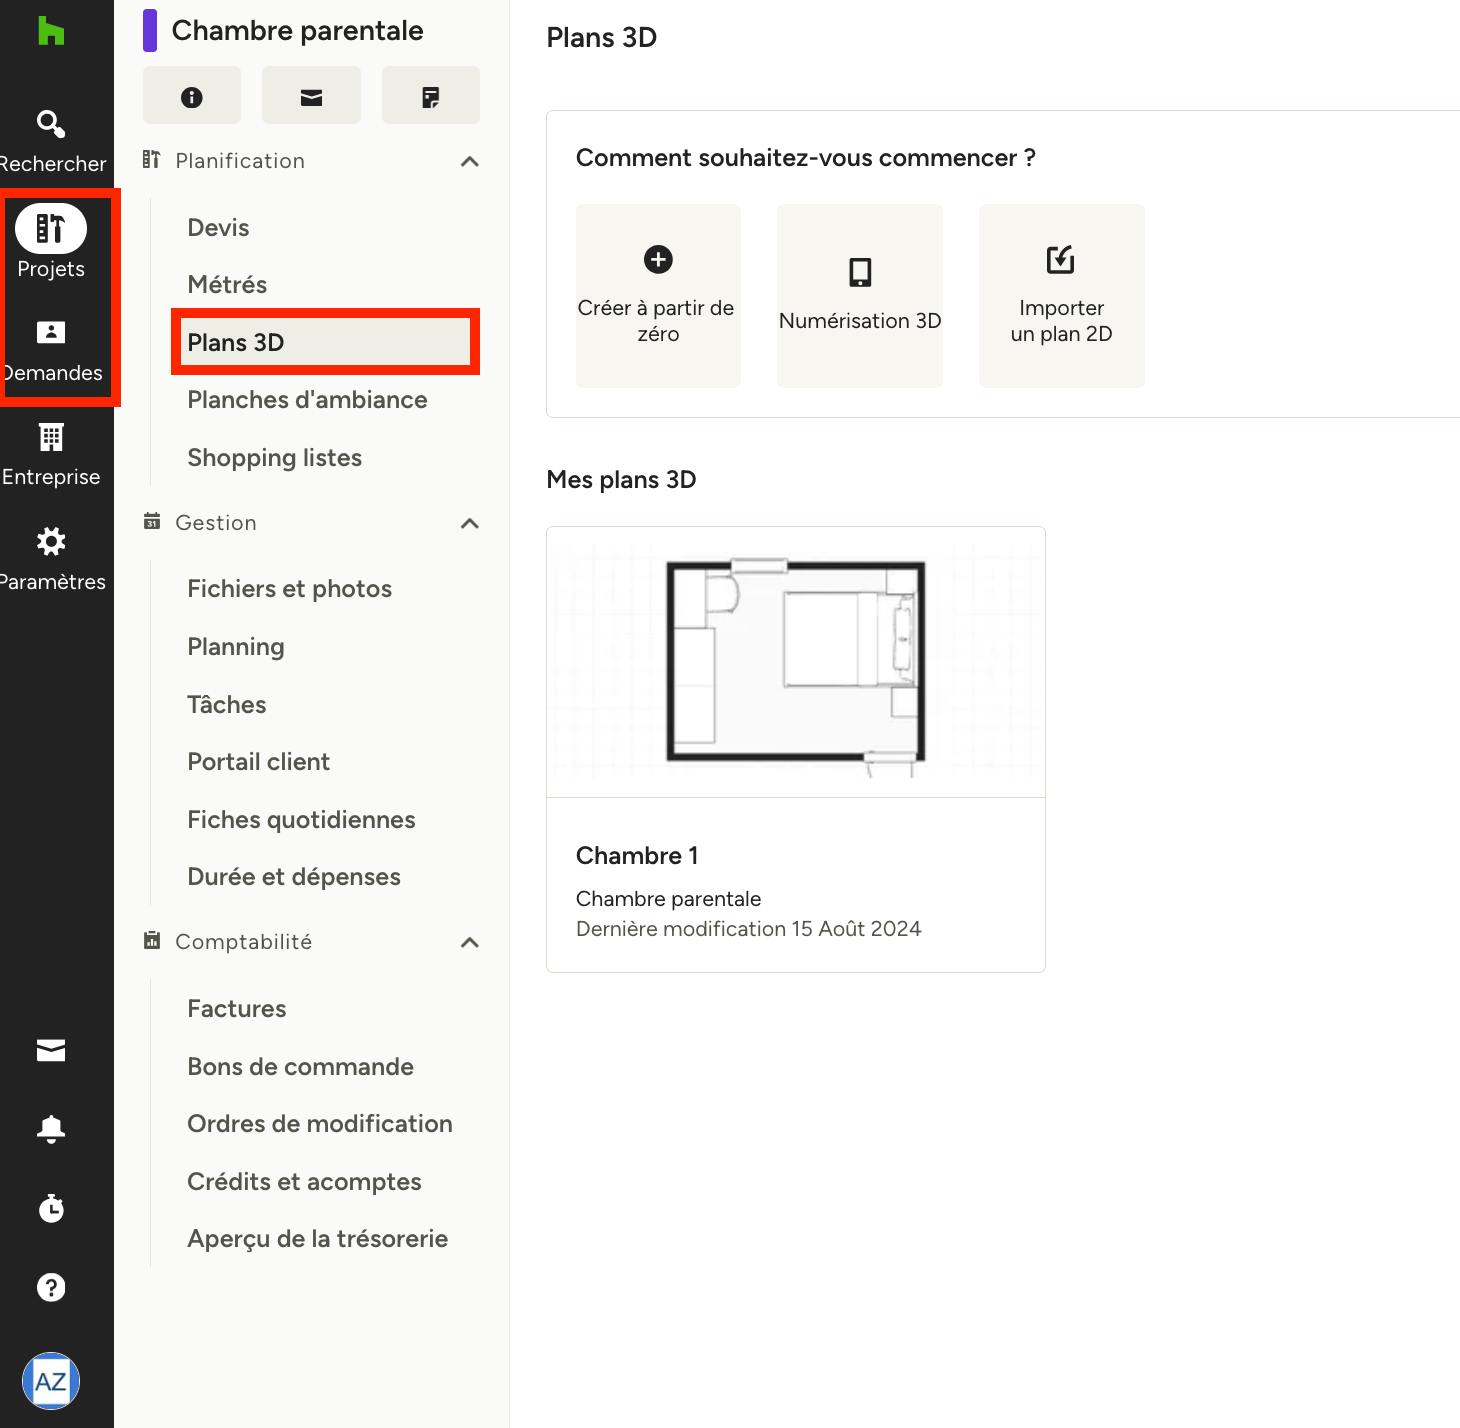Collapse the Planification section
Image resolution: width=1460 pixels, height=1428 pixels.
(x=470, y=161)
